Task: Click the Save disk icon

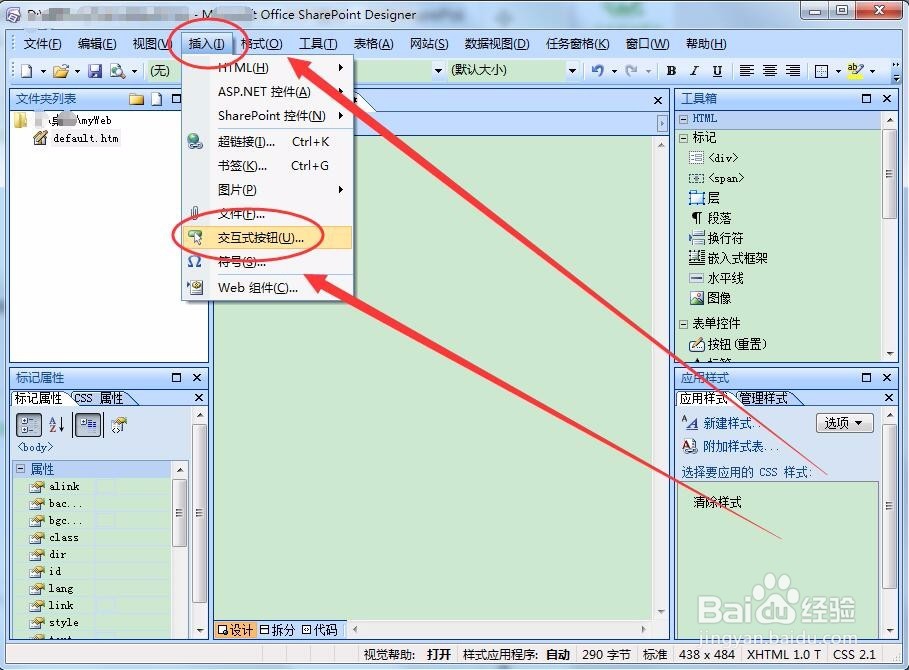Action: pos(94,71)
